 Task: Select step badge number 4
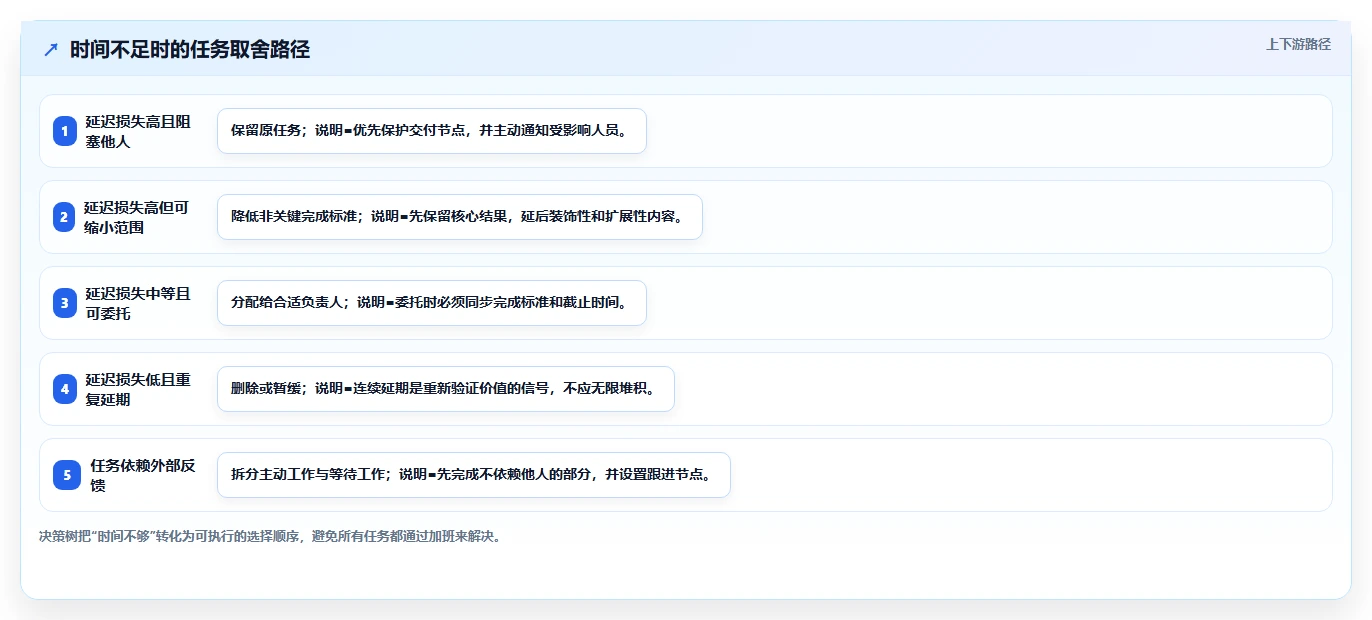coord(65,389)
